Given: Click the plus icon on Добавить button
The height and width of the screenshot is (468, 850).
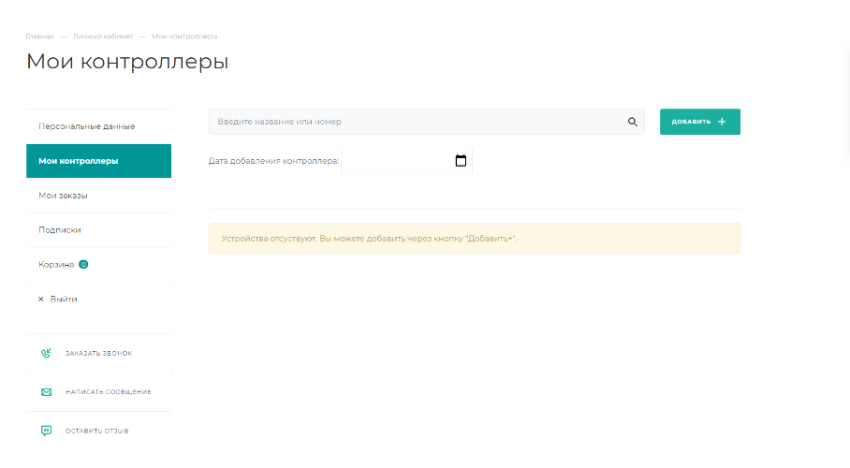Looking at the screenshot, I should (x=722, y=121).
